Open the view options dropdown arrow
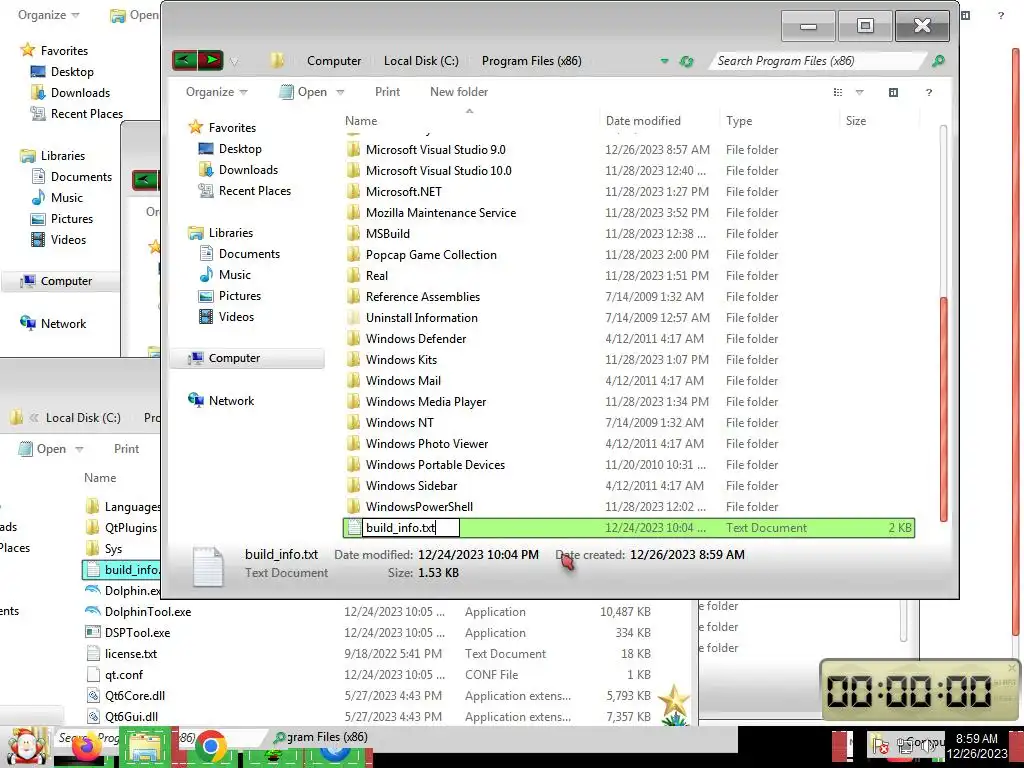Screen dimensions: 1024x768 pyautogui.click(x=859, y=93)
